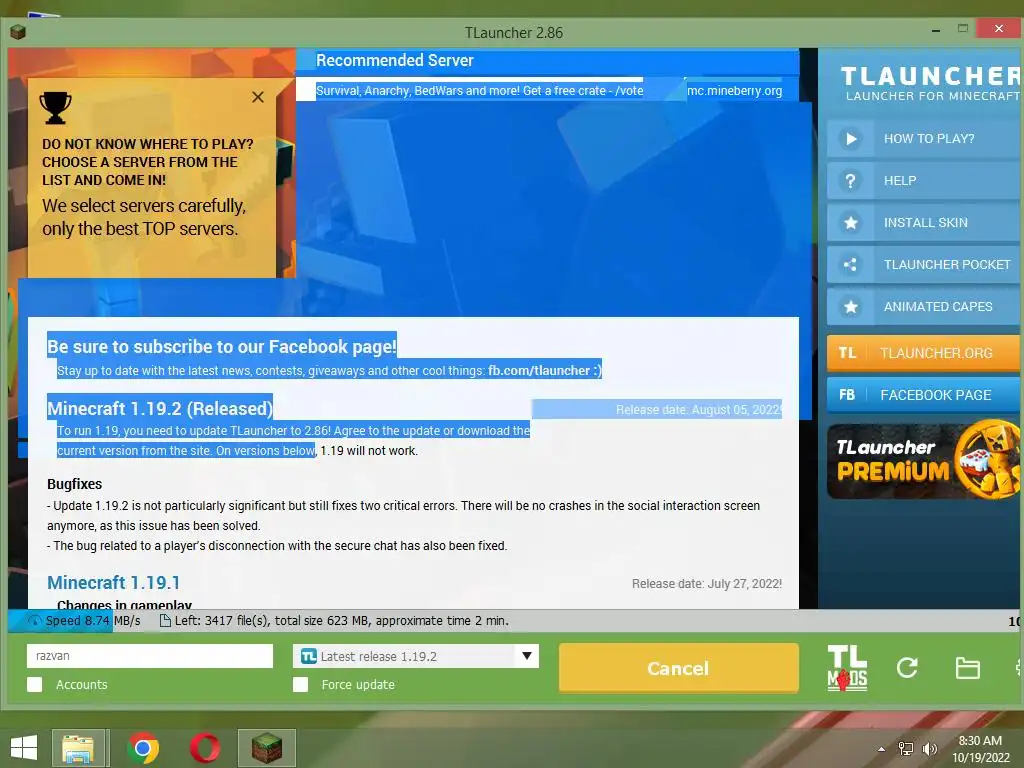Toggle the Force update checkbox
Screen dimensions: 1024x768
point(300,684)
